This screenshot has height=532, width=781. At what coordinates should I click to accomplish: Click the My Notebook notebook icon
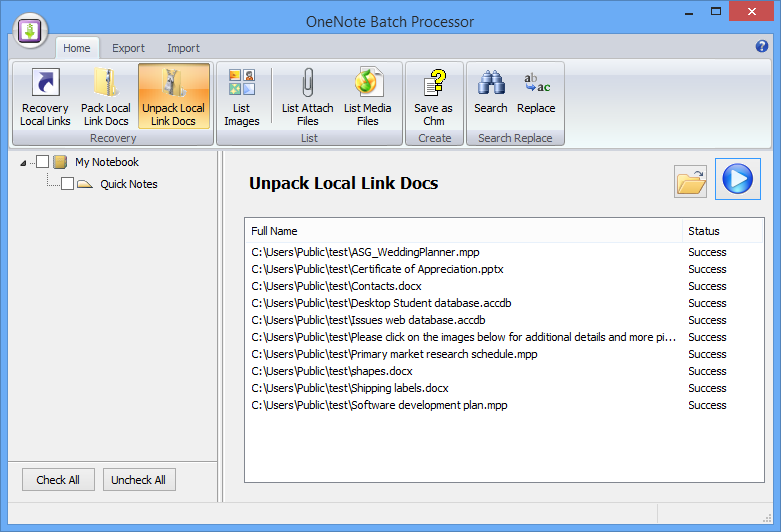[x=60, y=162]
